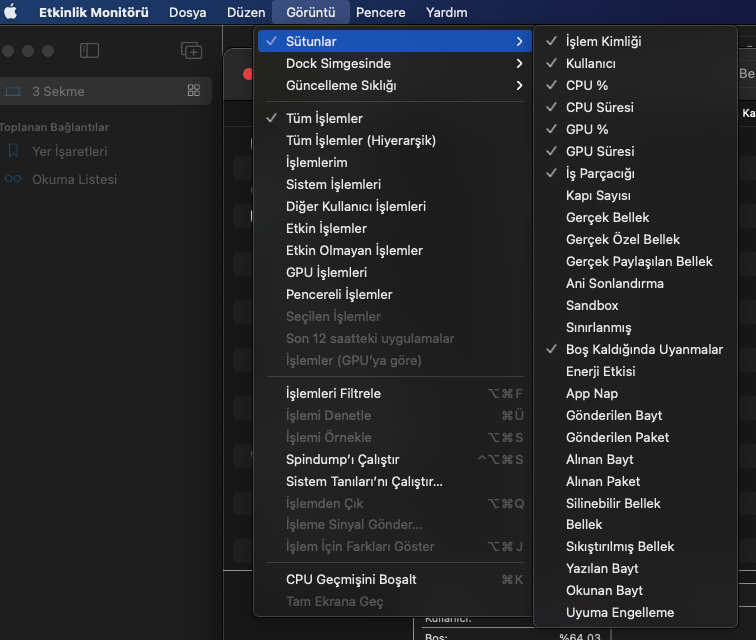Enable Bellek column
The image size is (756, 640).
coord(635,524)
